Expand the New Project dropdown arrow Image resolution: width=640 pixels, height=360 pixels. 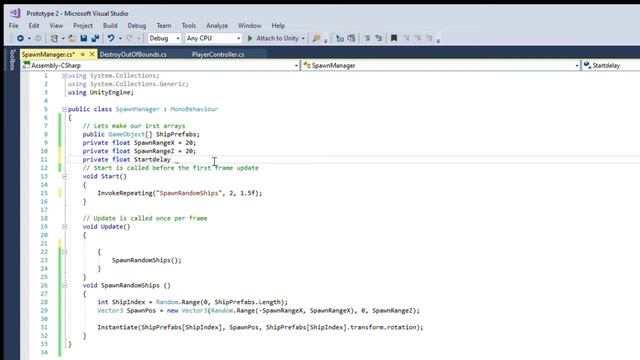63,38
